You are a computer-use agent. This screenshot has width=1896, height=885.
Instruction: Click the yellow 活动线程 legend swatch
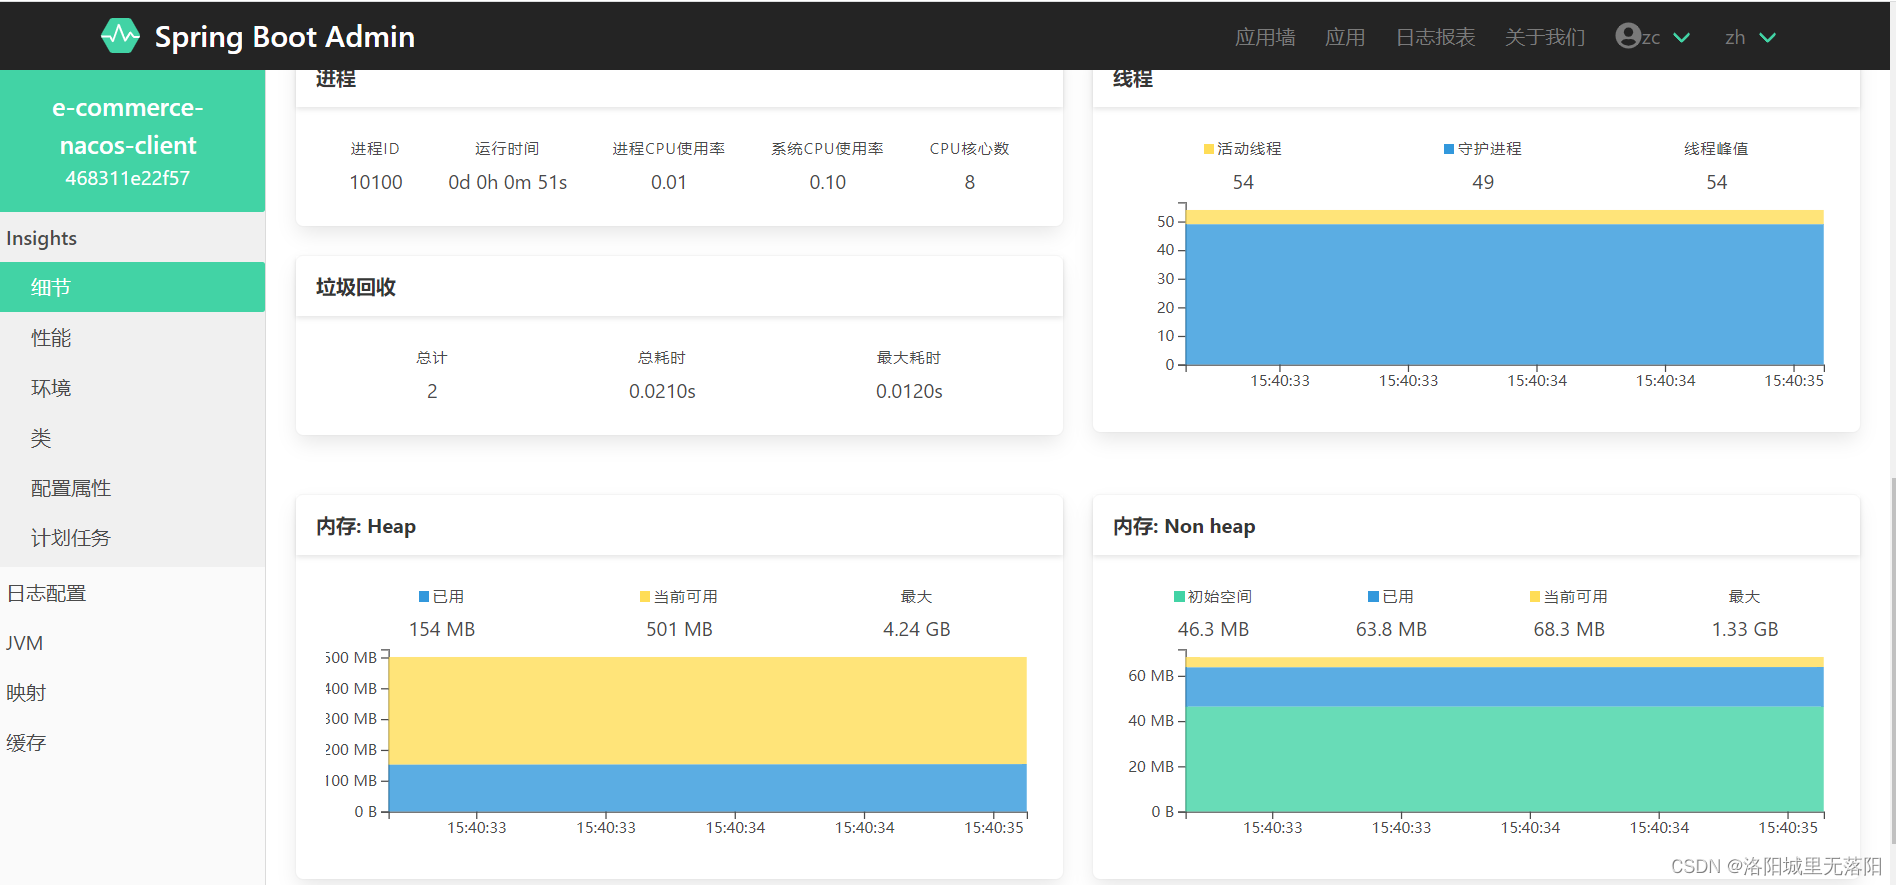tap(1208, 149)
